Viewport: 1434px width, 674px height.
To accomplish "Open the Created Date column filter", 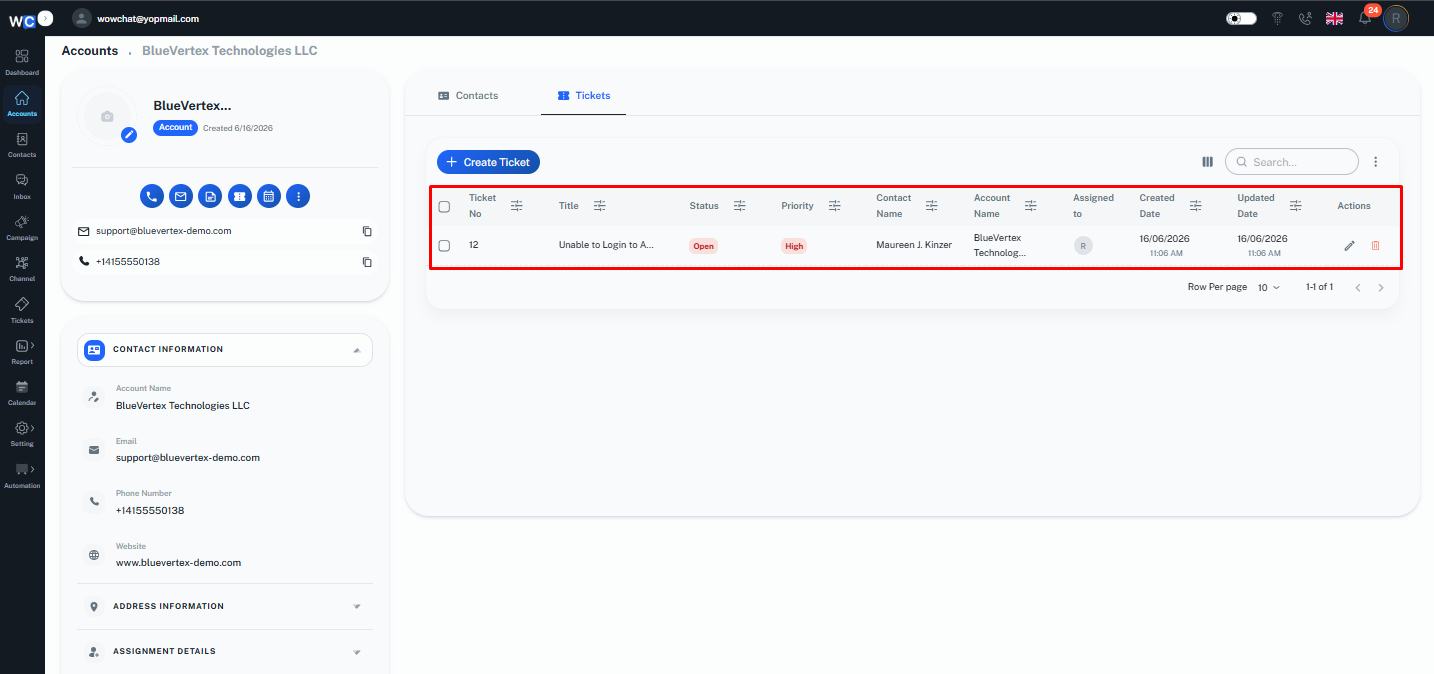I will tap(1196, 206).
